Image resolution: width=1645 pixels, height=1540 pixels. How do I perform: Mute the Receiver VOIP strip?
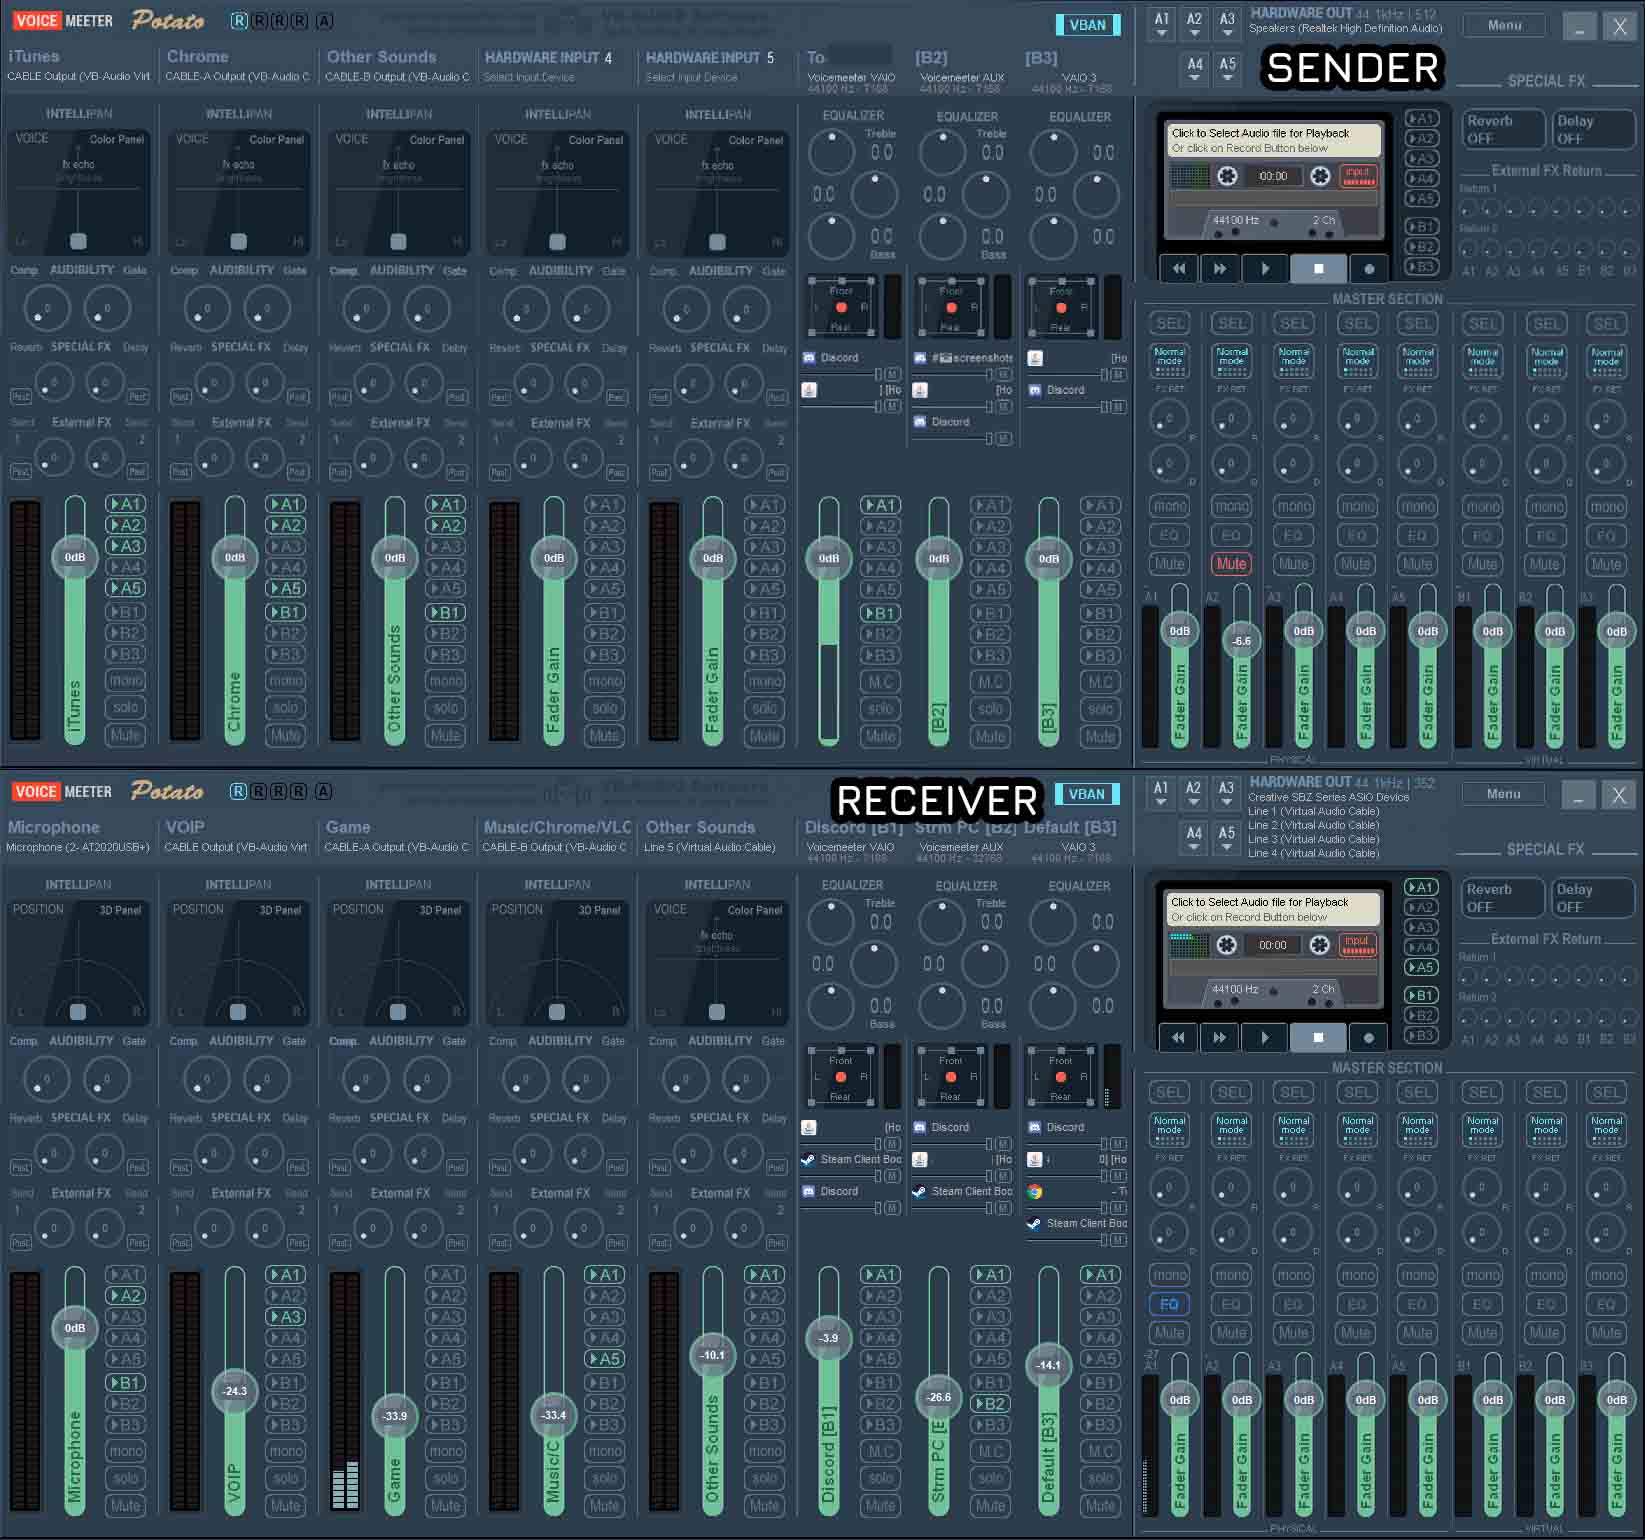tap(286, 1505)
